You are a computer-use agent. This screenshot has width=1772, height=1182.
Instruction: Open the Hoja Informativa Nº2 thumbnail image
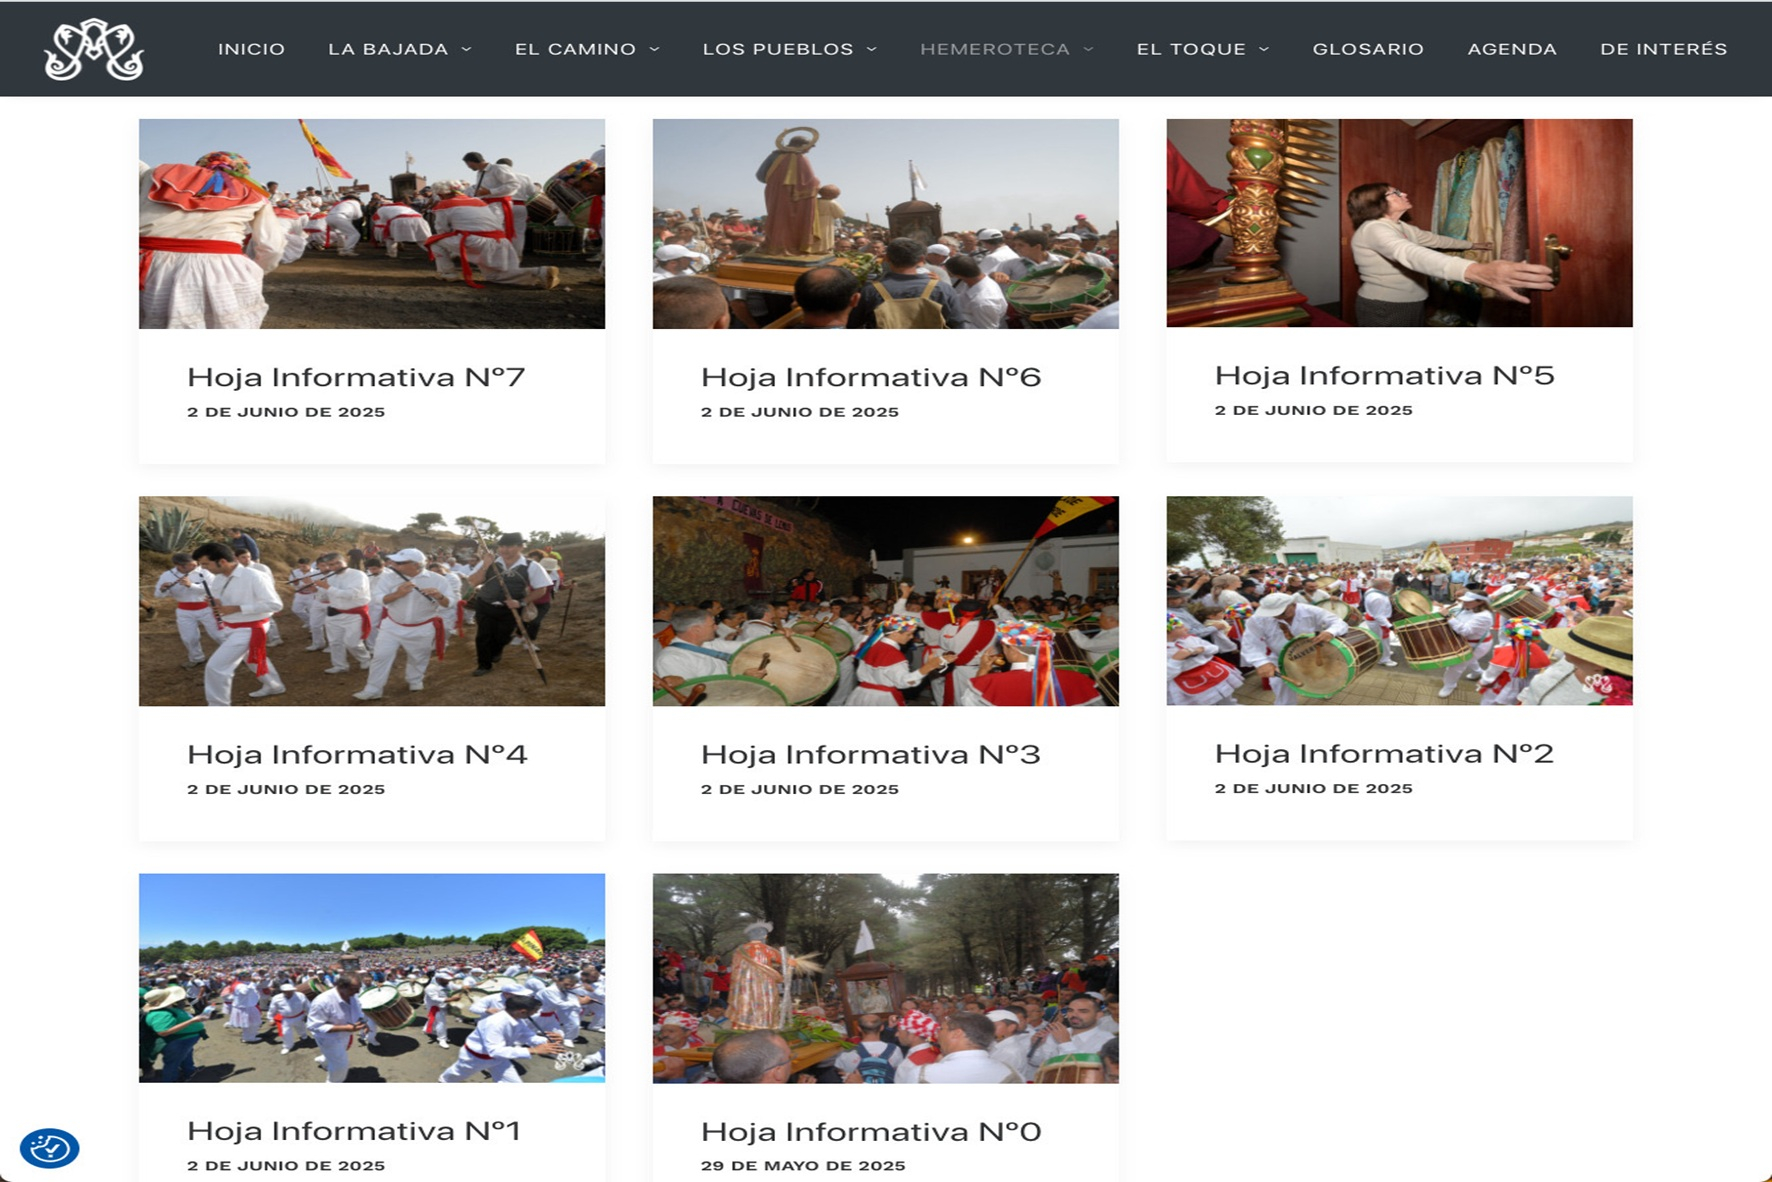coord(1399,601)
